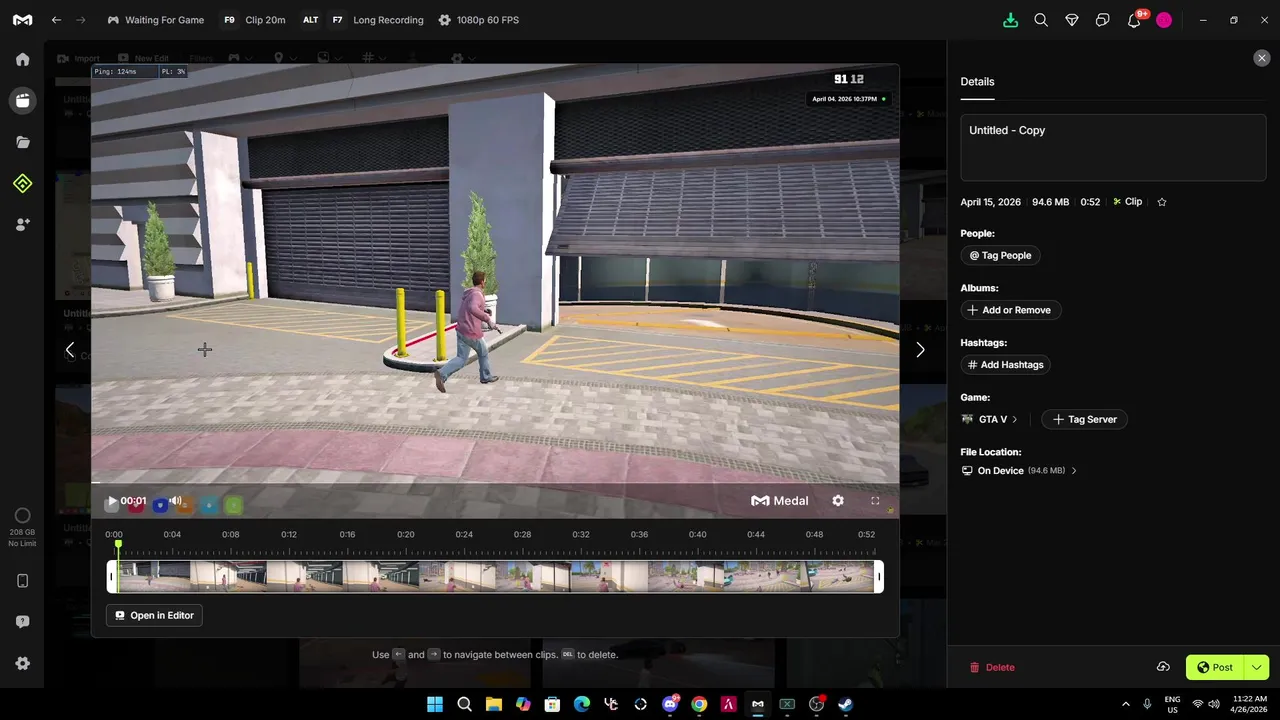This screenshot has height=720, width=1280.
Task: Open the Post dropdown arrow
Action: coord(1257,667)
